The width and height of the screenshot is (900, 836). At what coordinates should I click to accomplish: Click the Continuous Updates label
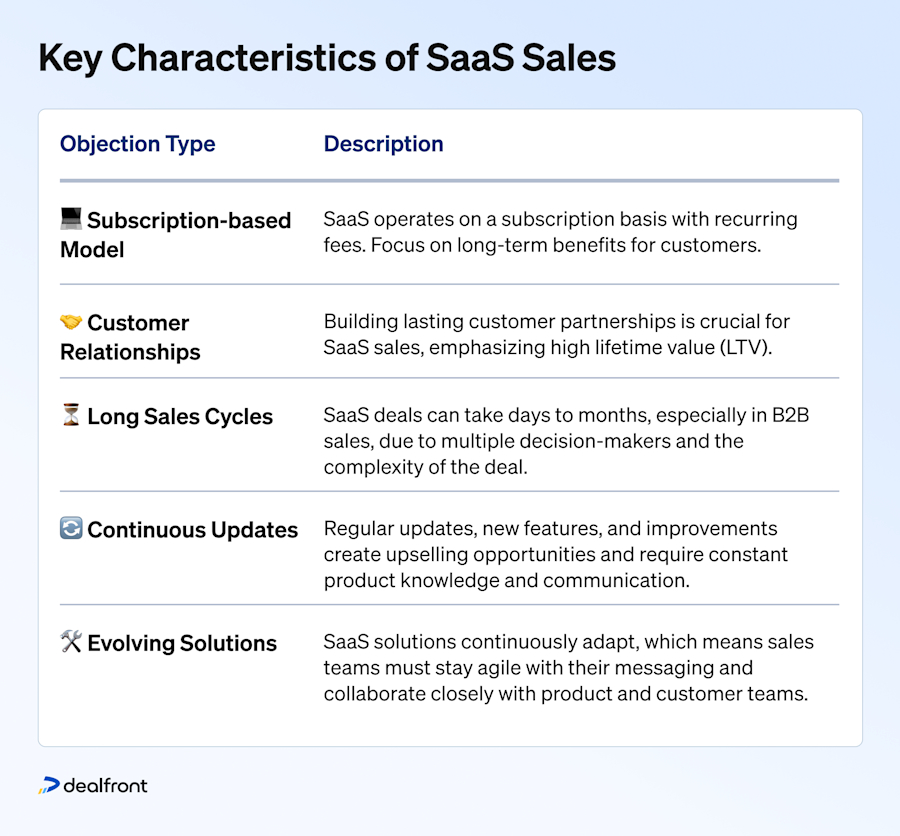(192, 529)
